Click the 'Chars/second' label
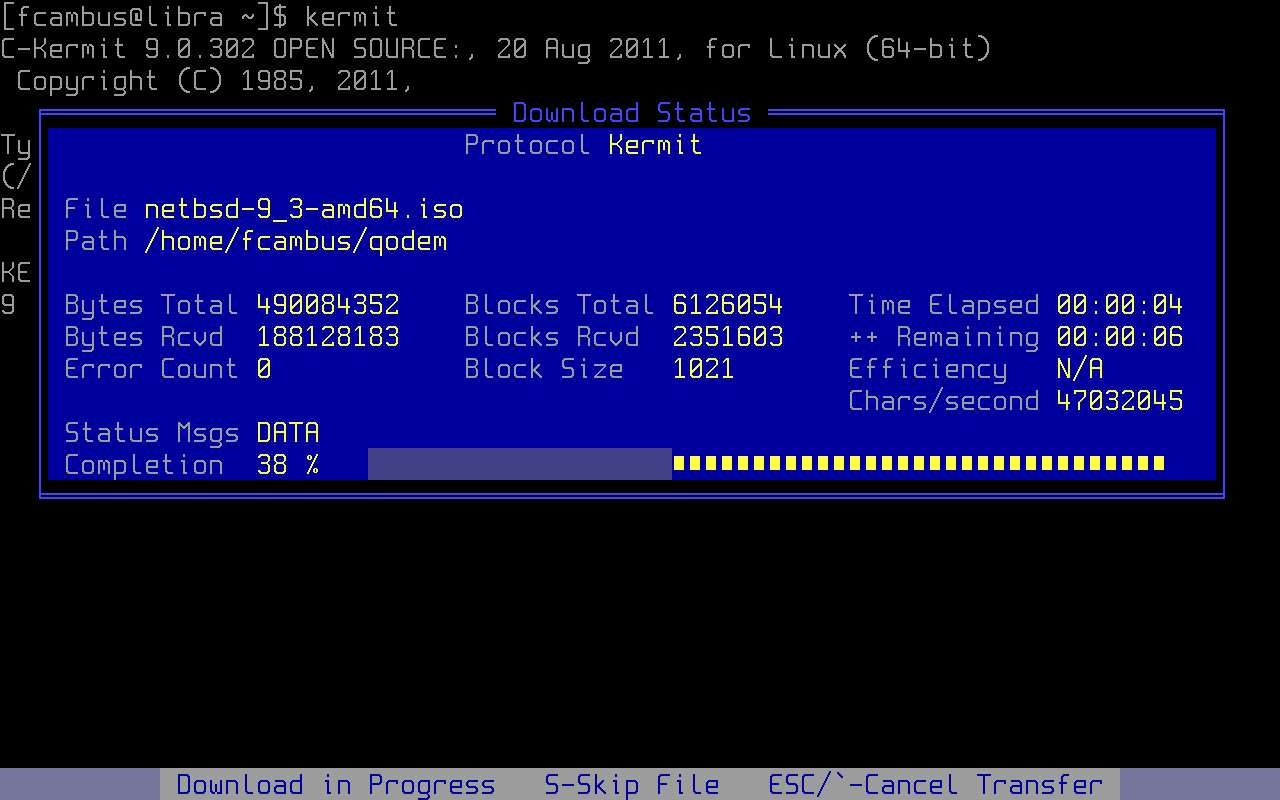The width and height of the screenshot is (1280, 800). point(944,401)
